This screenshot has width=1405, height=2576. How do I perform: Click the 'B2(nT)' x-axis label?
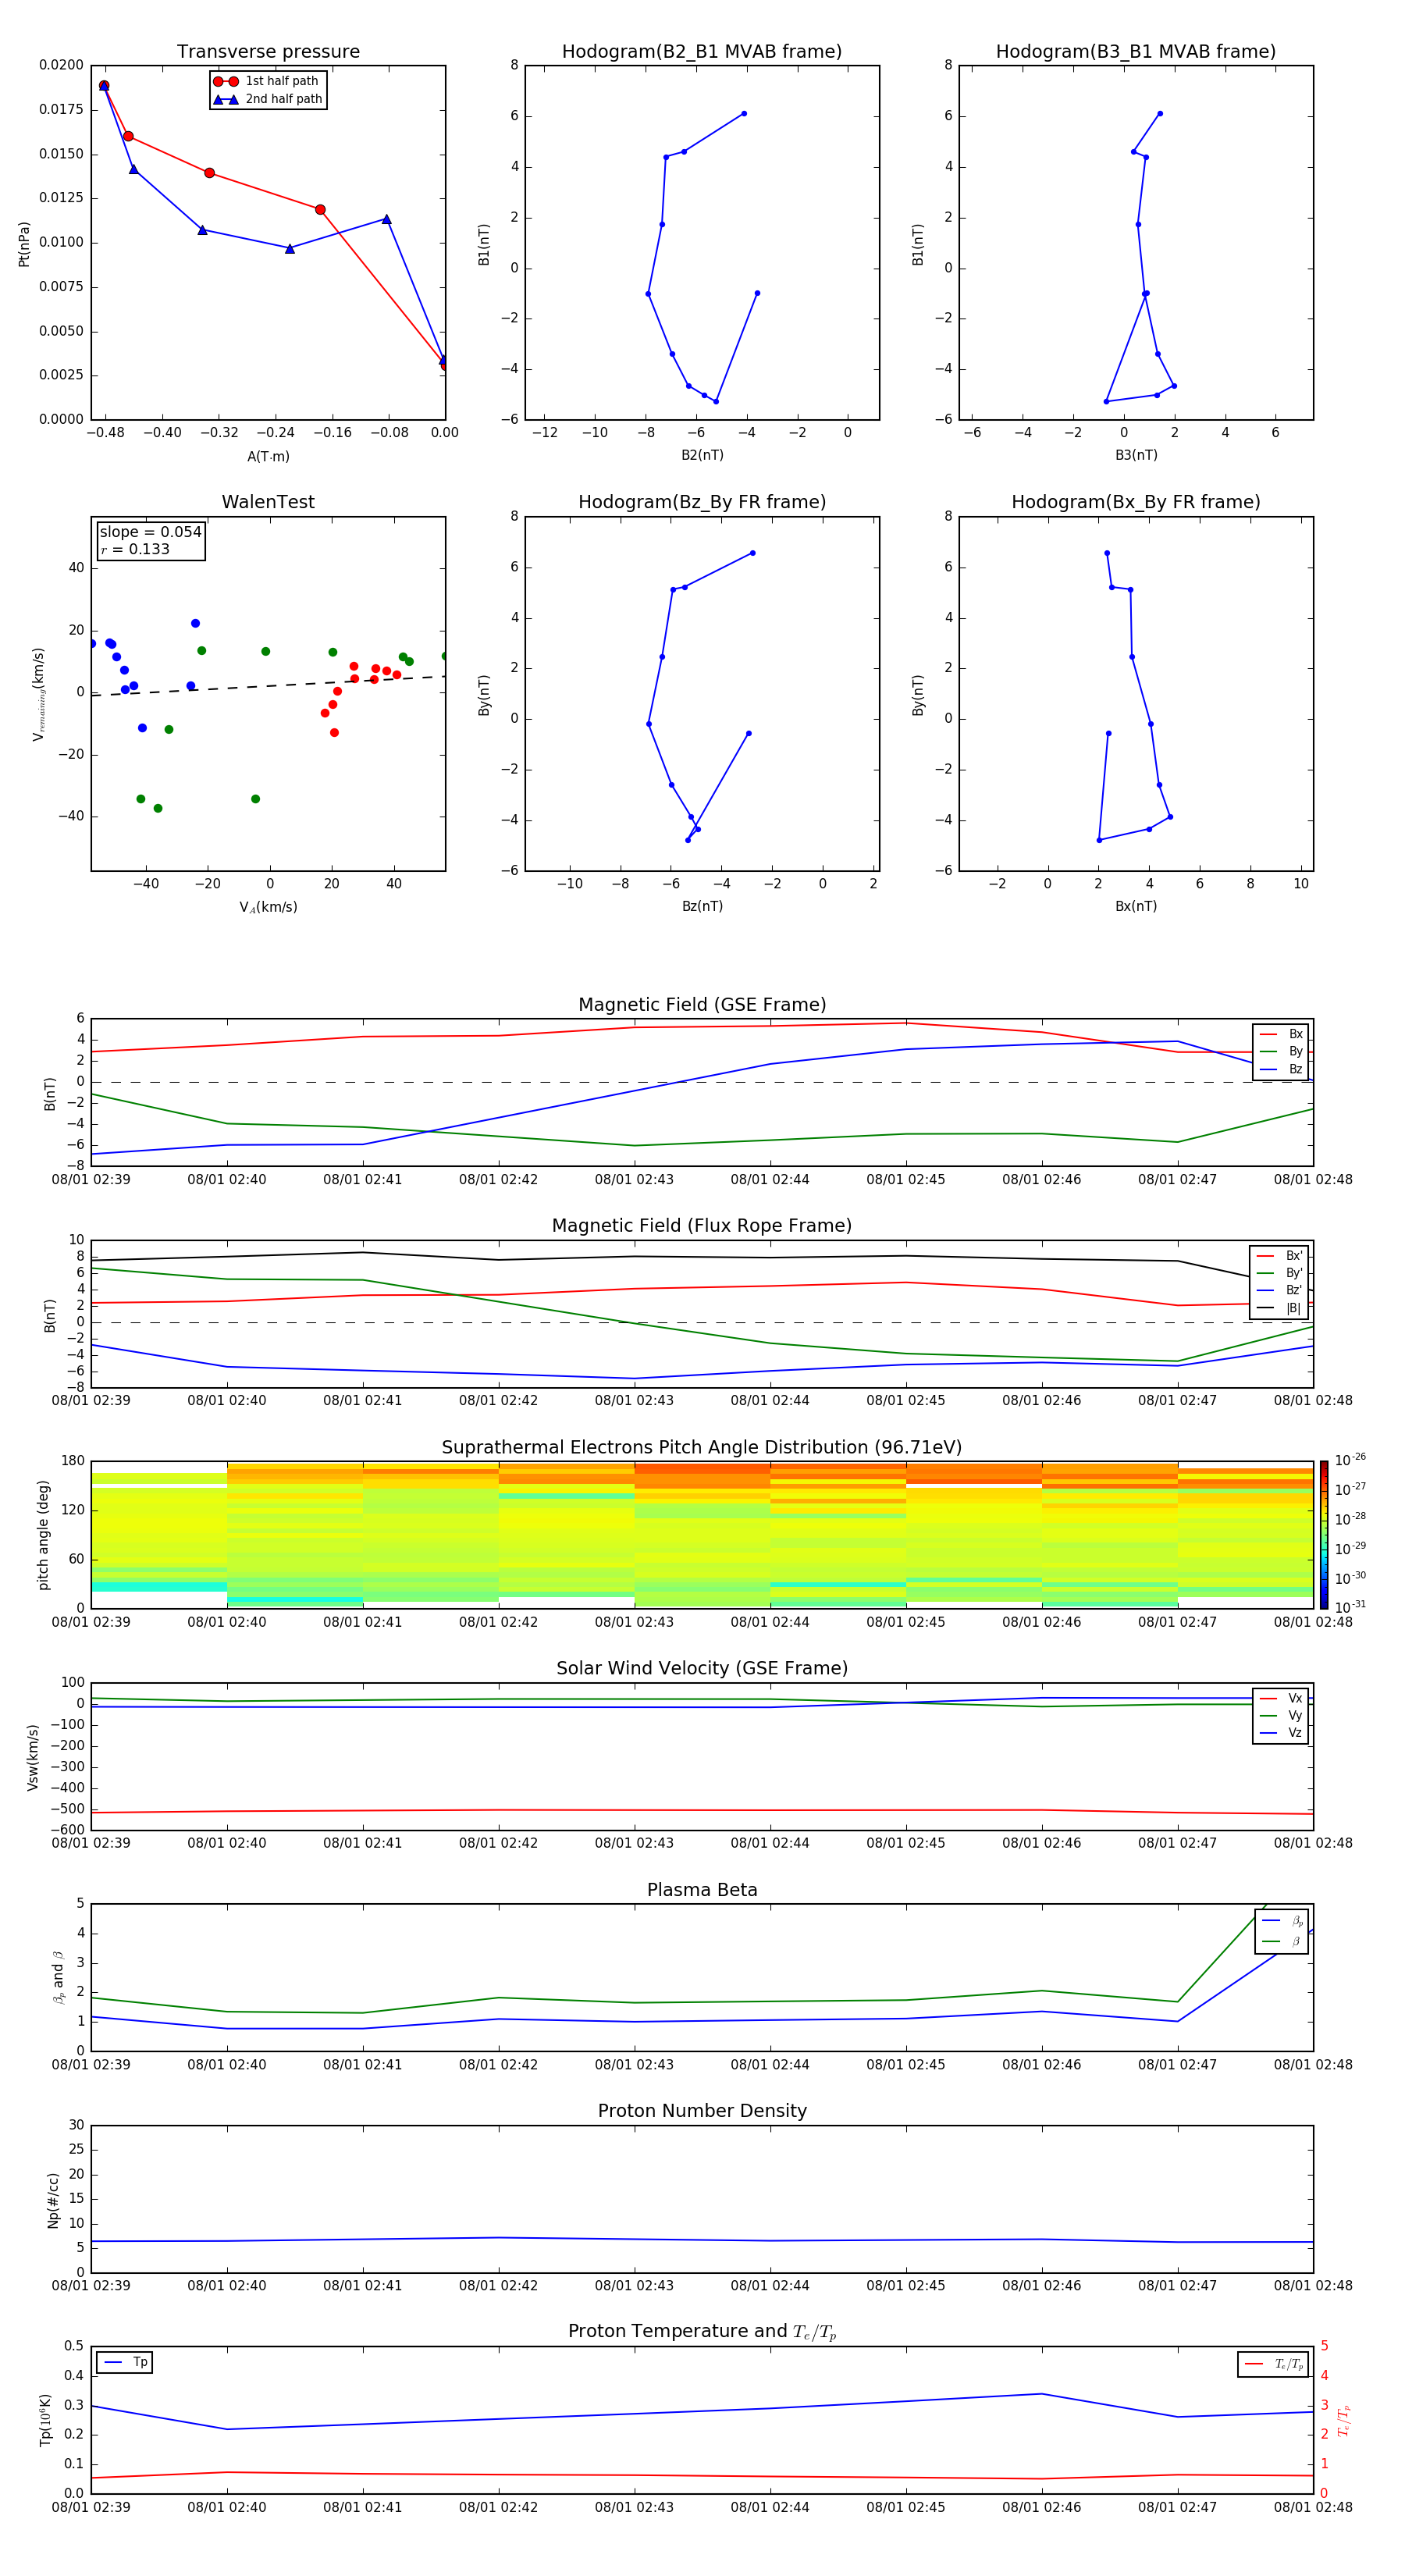point(702,455)
